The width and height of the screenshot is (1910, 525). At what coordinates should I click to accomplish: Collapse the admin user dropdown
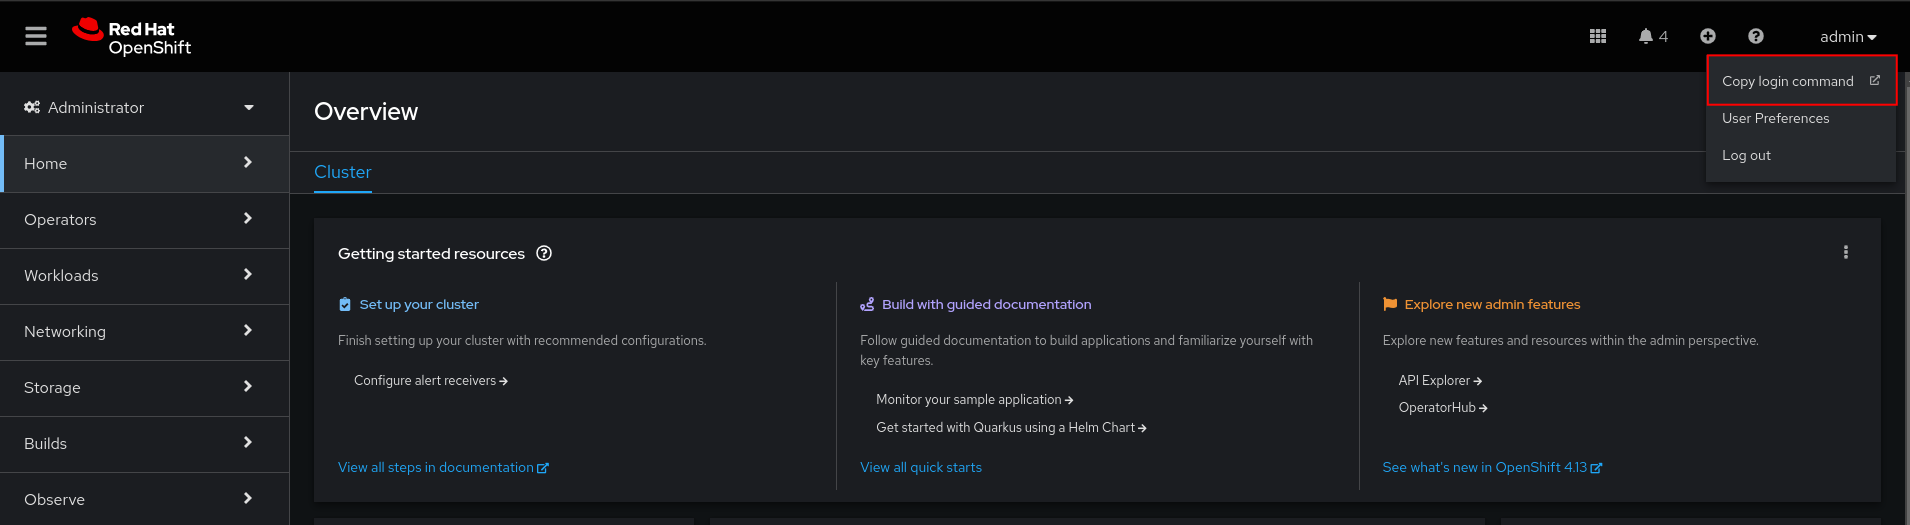tap(1847, 37)
